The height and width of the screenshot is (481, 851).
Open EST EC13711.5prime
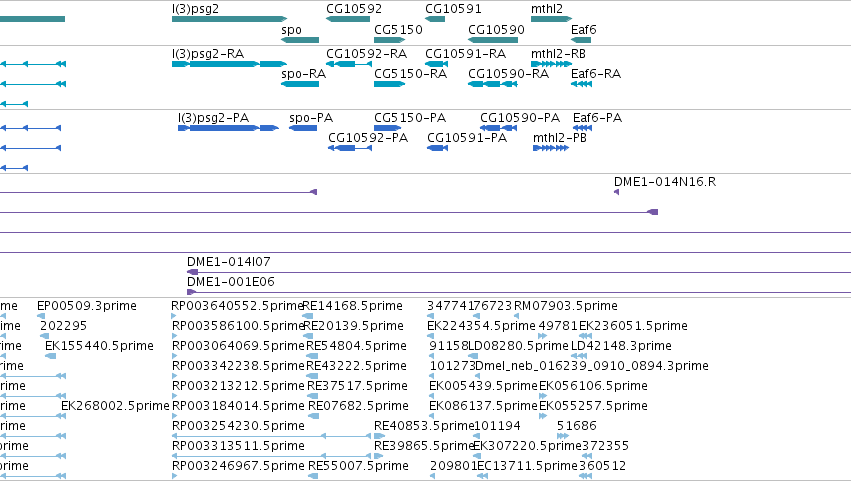[527, 466]
